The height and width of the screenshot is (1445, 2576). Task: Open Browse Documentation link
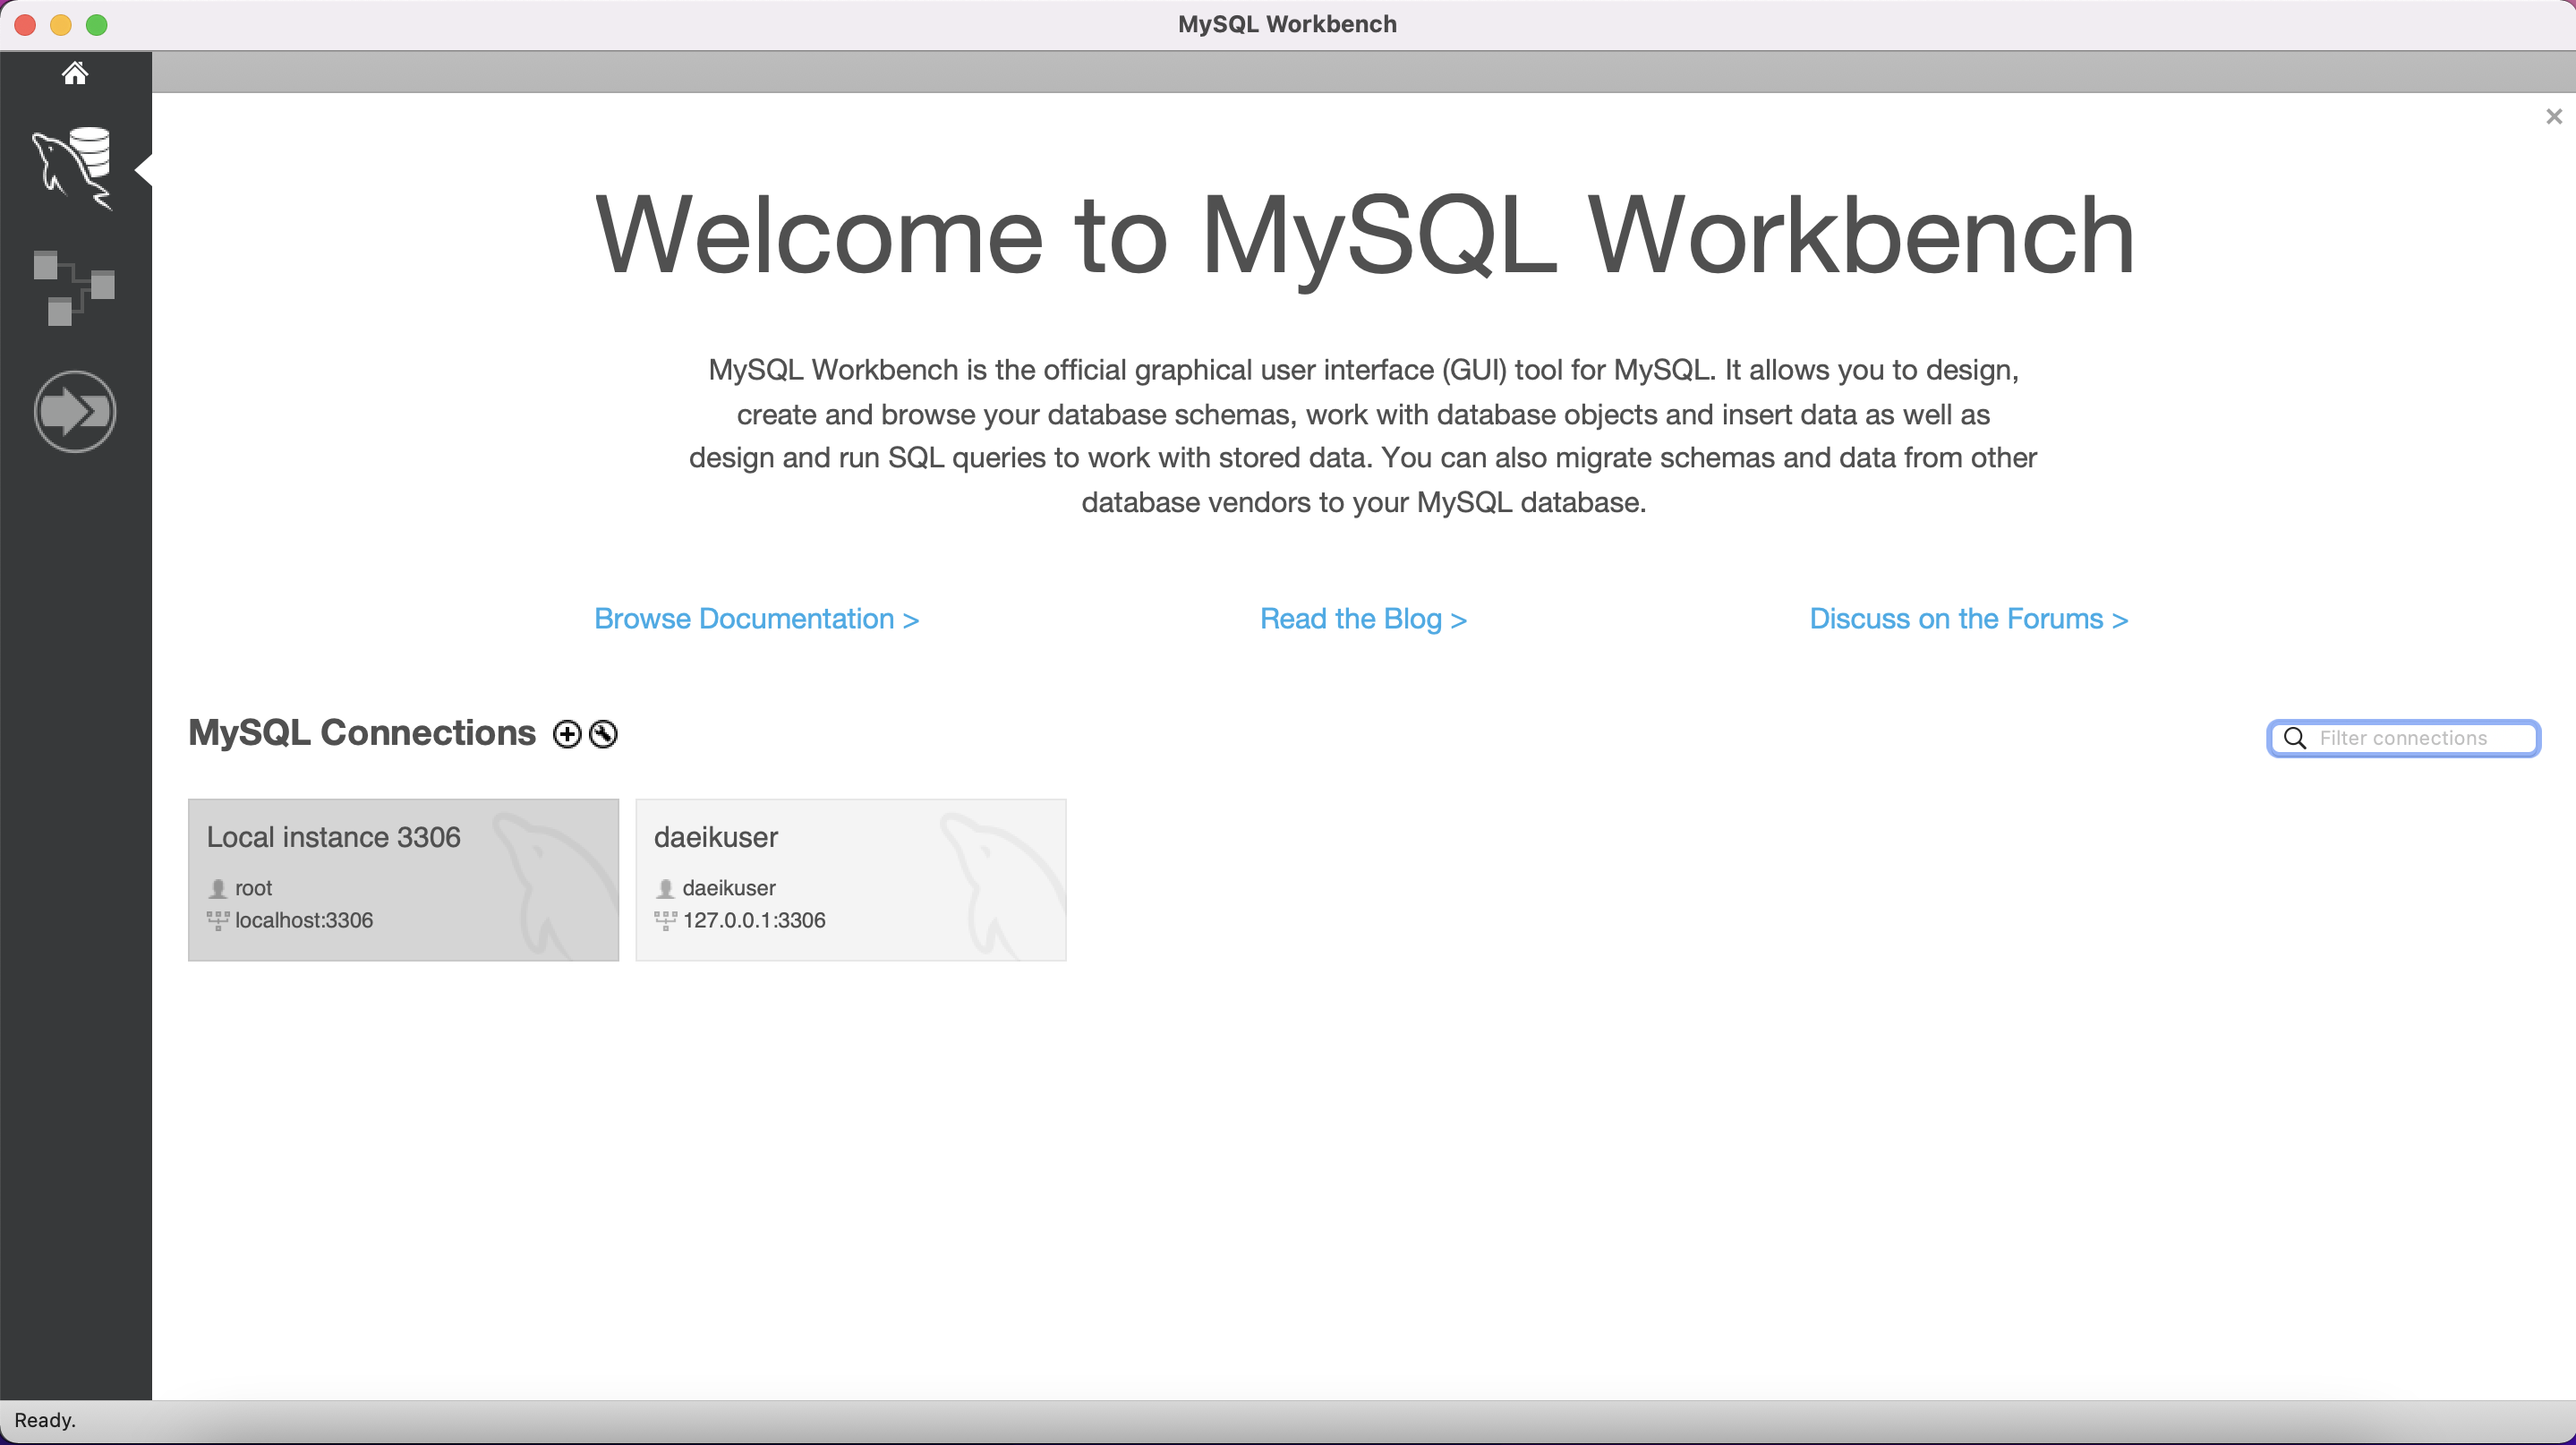pyautogui.click(x=756, y=619)
